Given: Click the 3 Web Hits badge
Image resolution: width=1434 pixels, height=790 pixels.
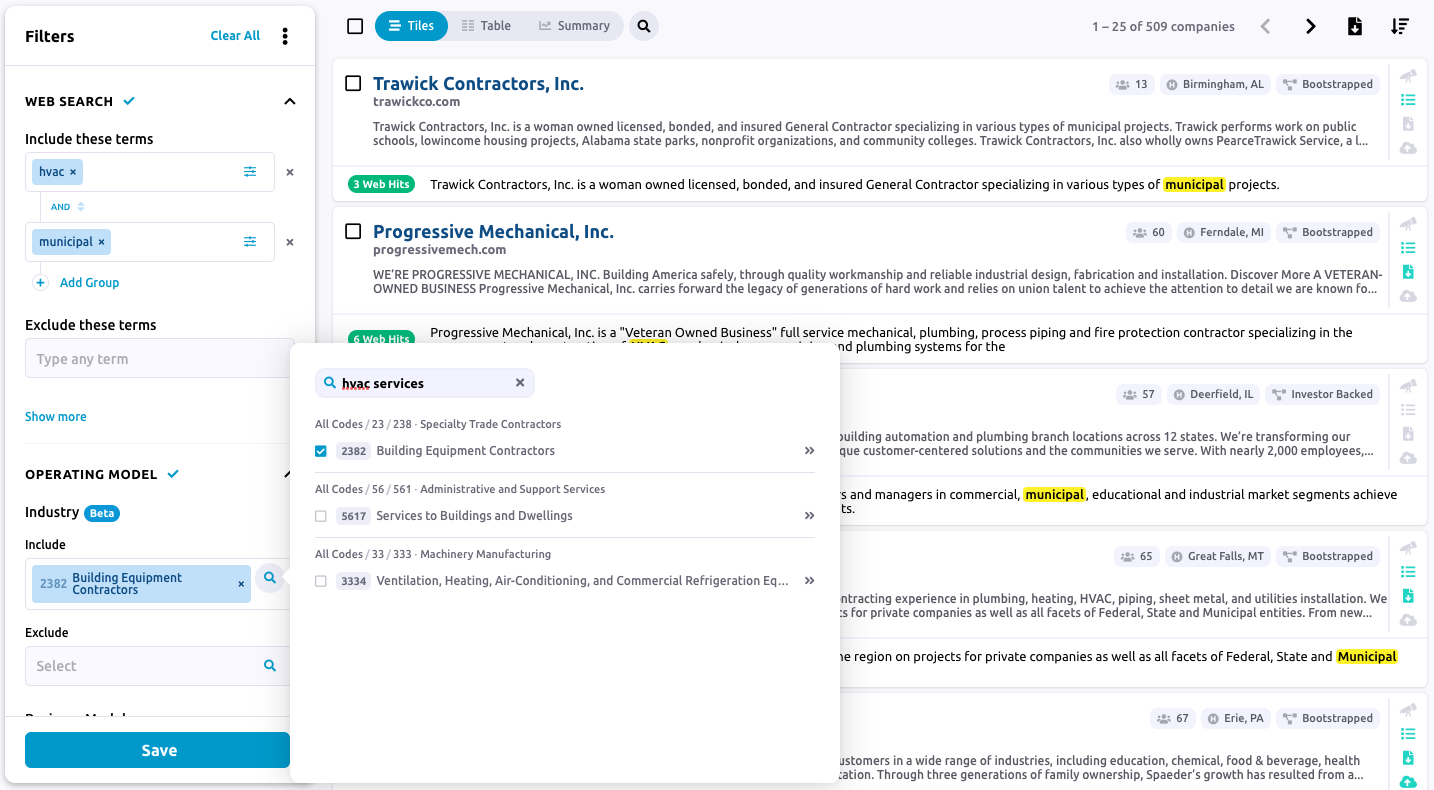Looking at the screenshot, I should pyautogui.click(x=381, y=185).
